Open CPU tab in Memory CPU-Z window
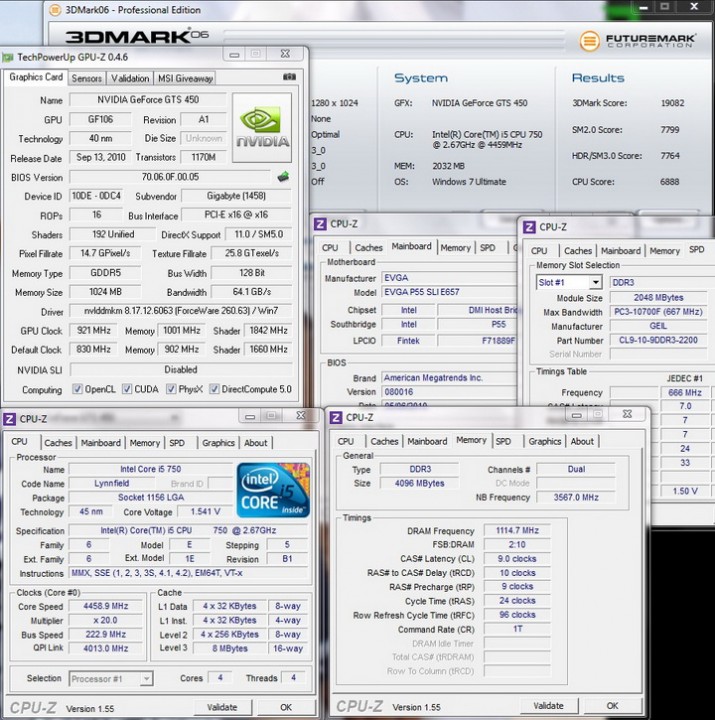The width and height of the screenshot is (715, 720). pyautogui.click(x=345, y=441)
